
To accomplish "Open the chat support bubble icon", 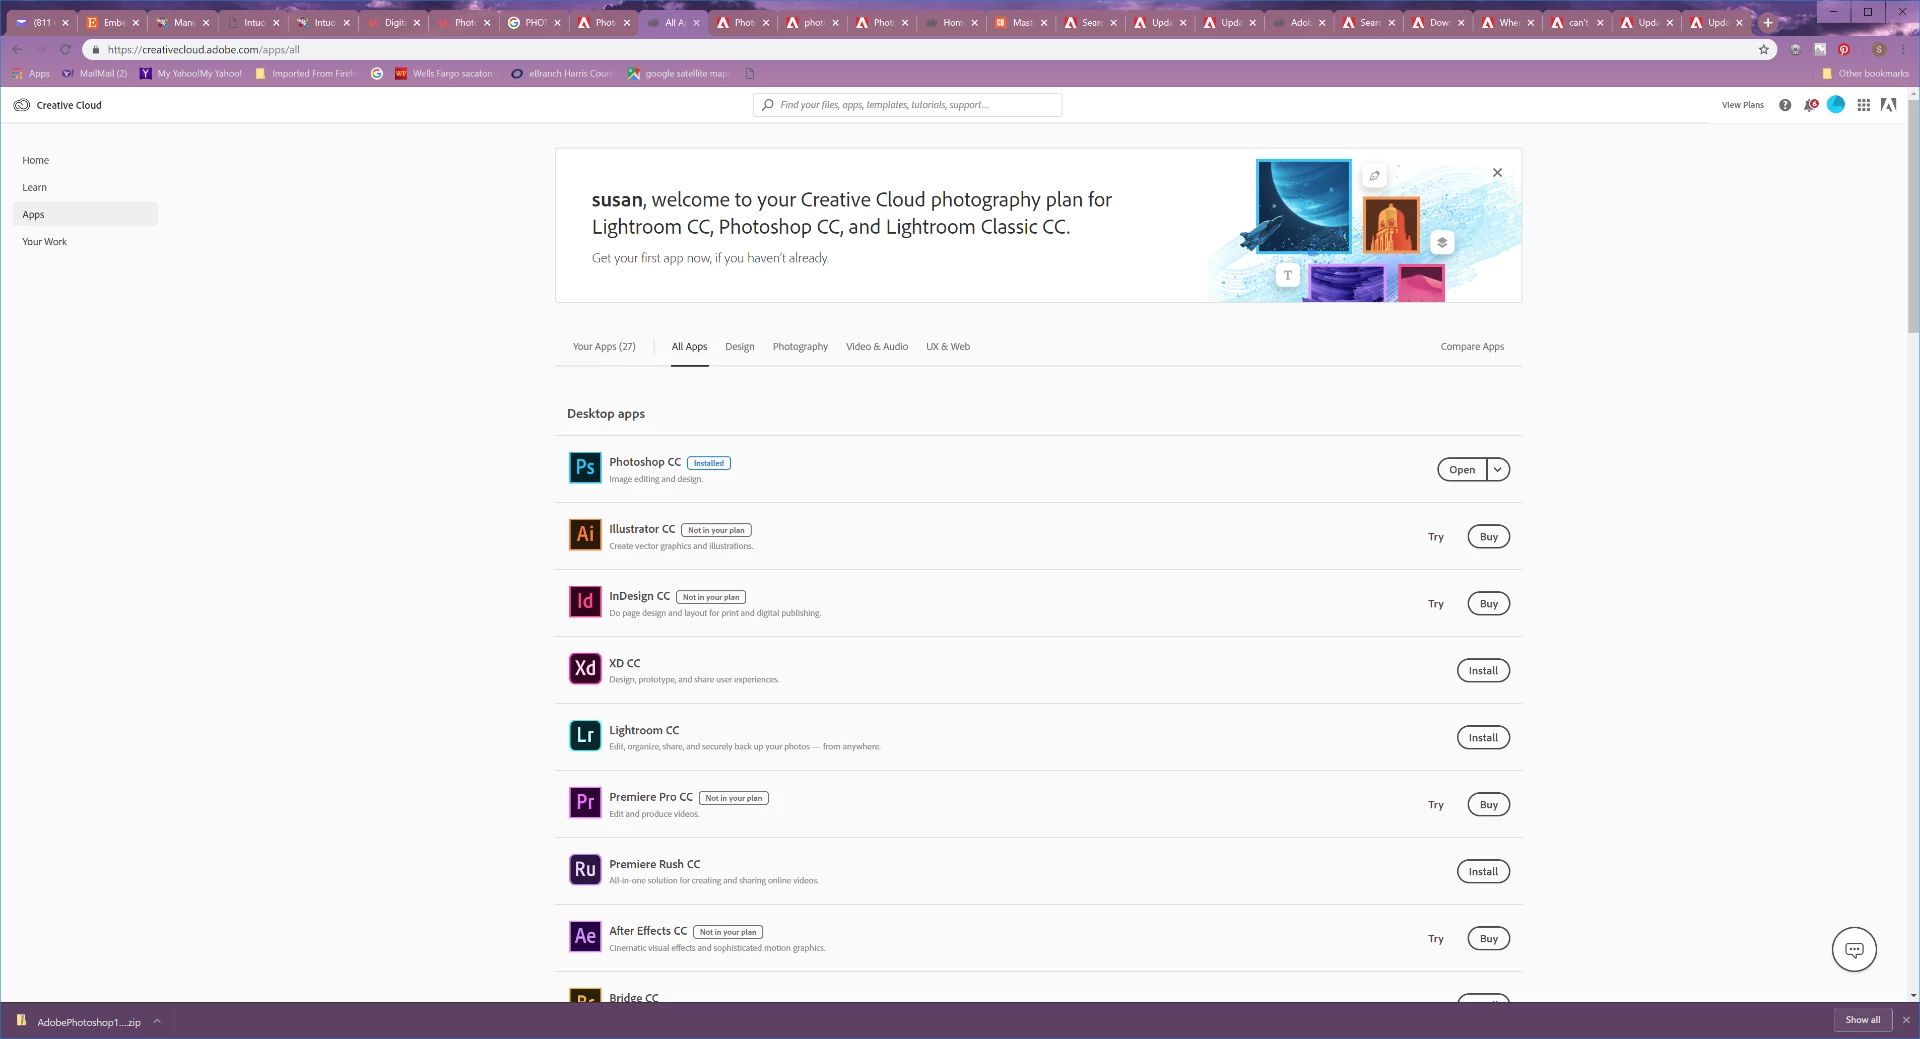I will [1854, 950].
